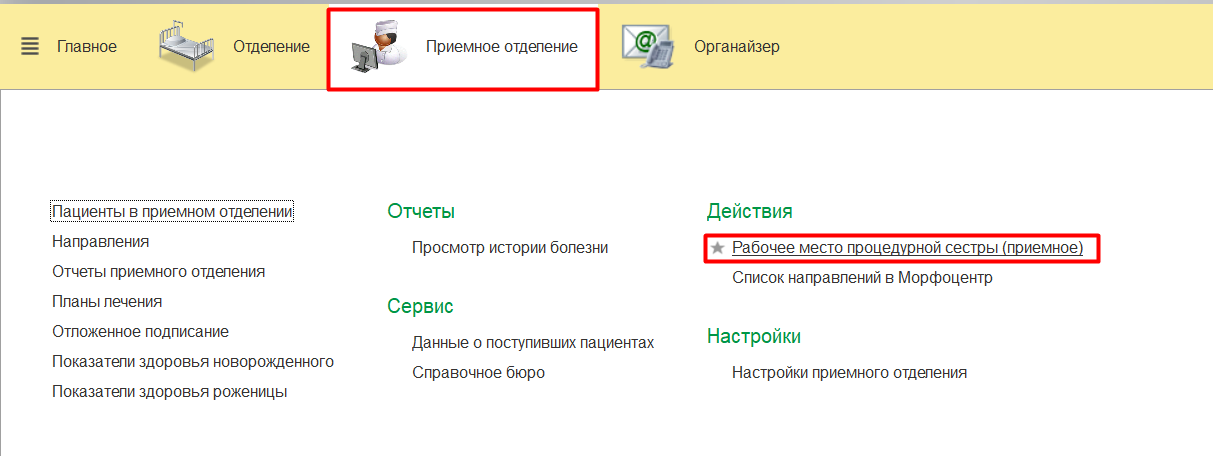Open Настройки приемного отделения
1213x456 pixels.
point(849,372)
